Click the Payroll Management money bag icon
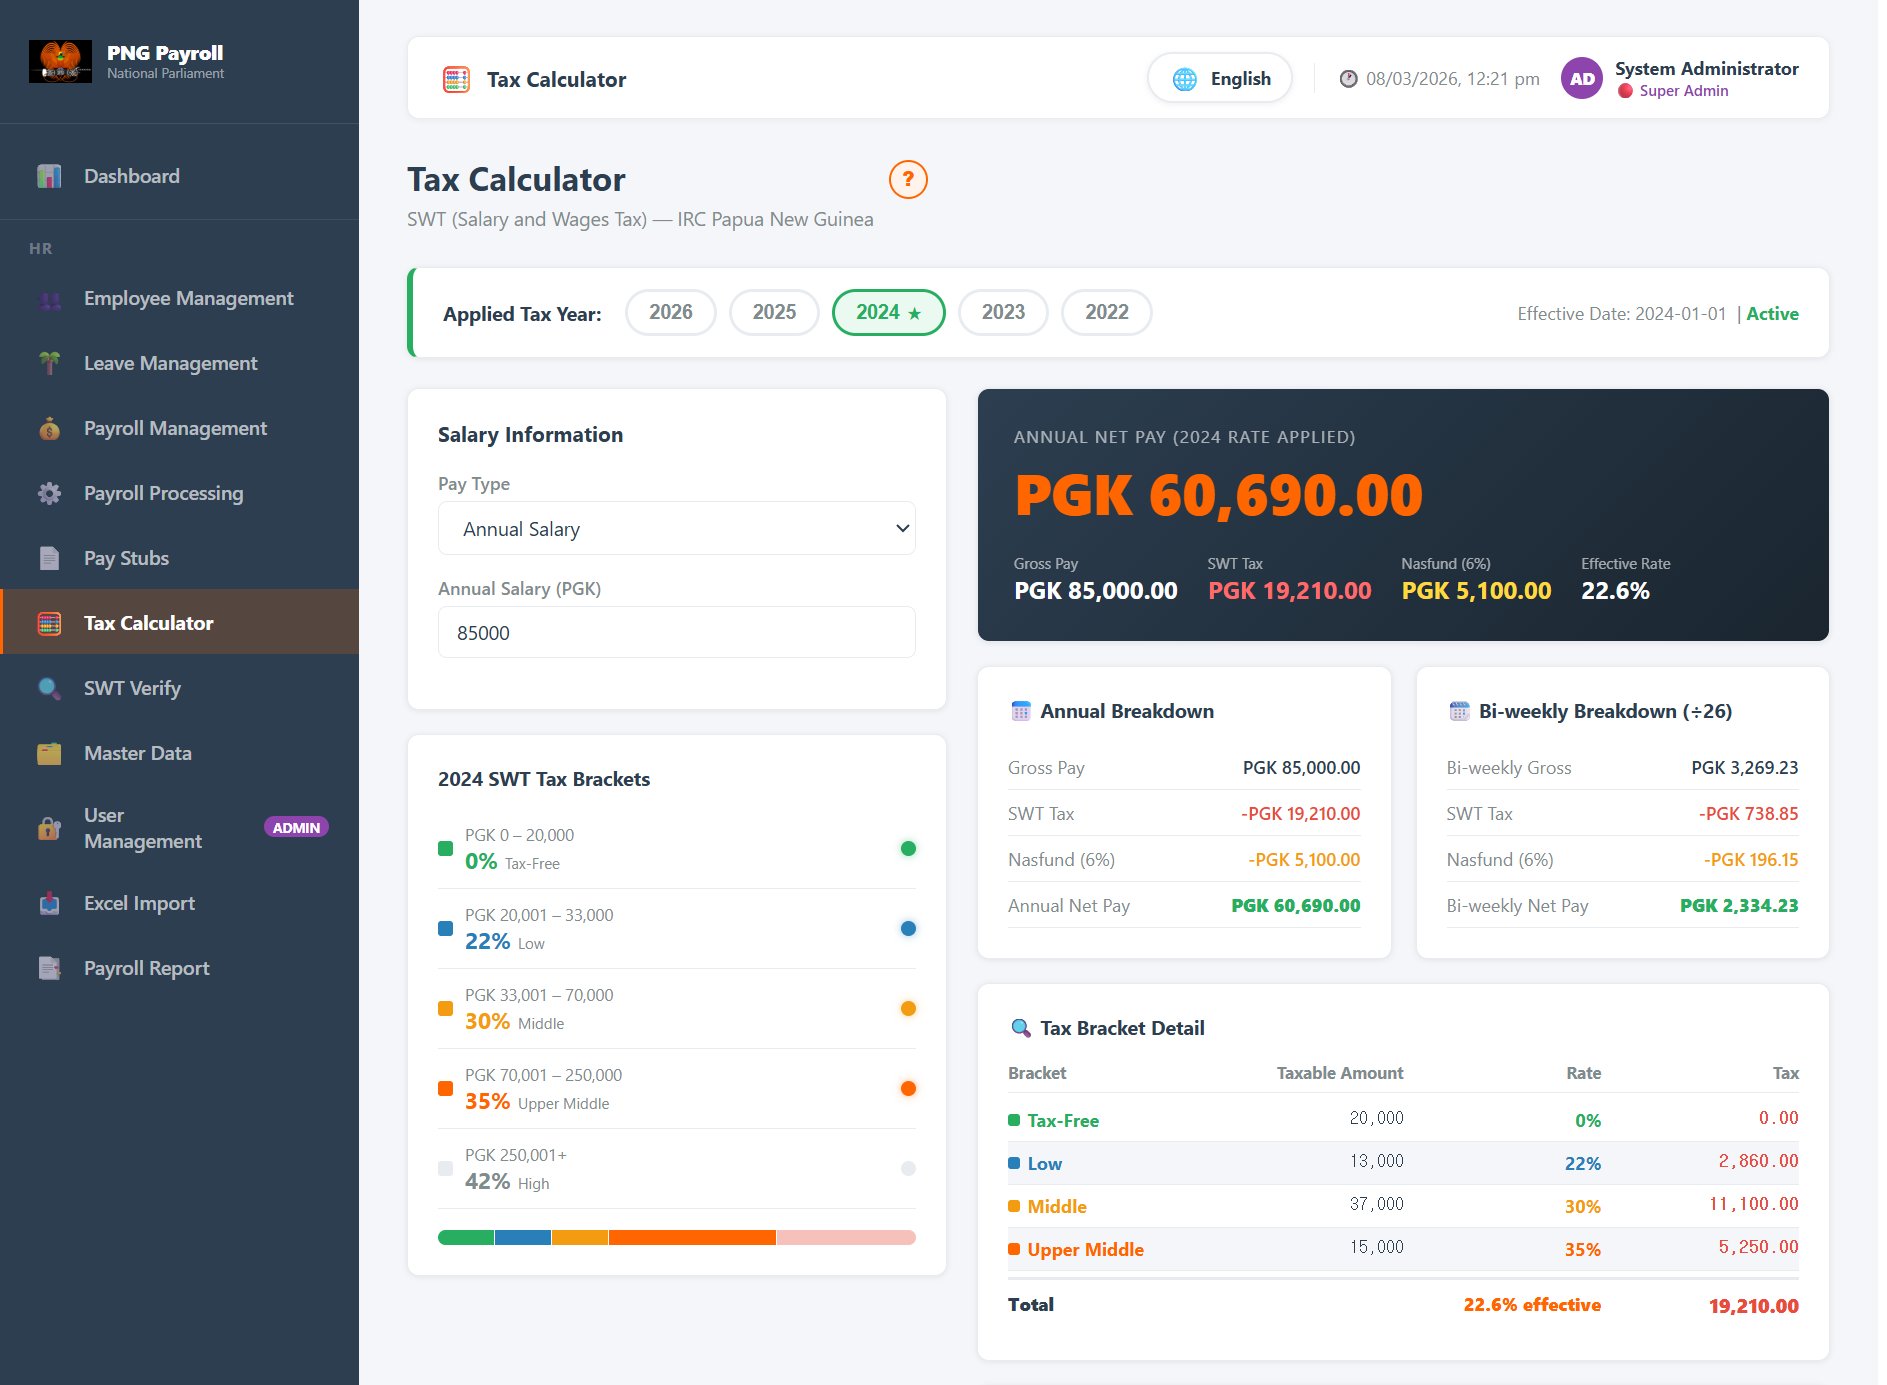1887x1385 pixels. pos(49,429)
